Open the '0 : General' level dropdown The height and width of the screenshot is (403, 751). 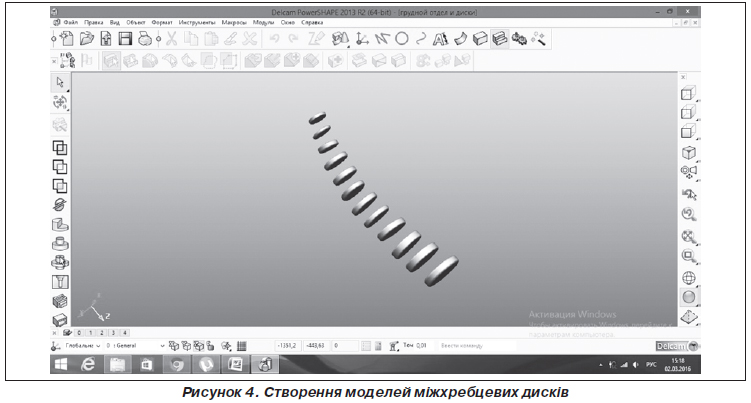click(136, 345)
